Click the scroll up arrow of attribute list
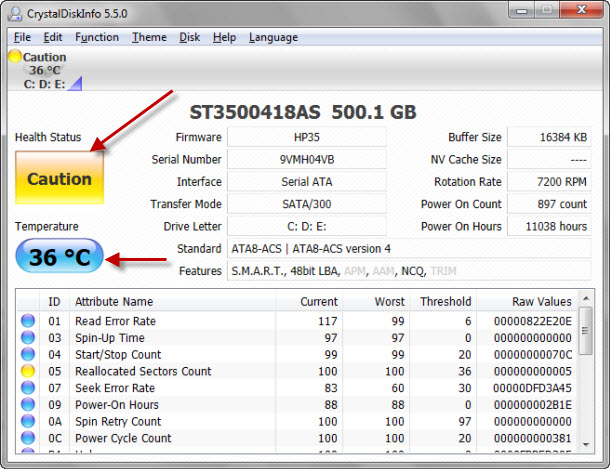The height and width of the screenshot is (469, 610). tap(586, 299)
